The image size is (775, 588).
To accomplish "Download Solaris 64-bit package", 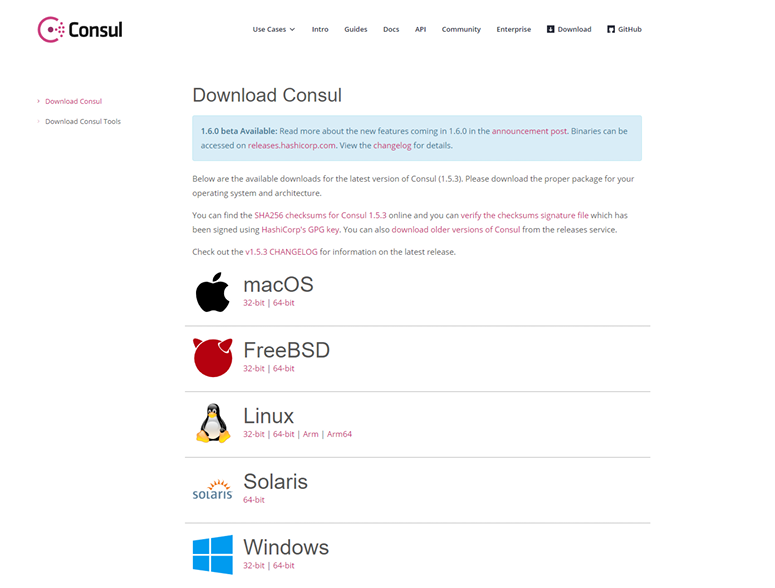I will [x=254, y=500].
